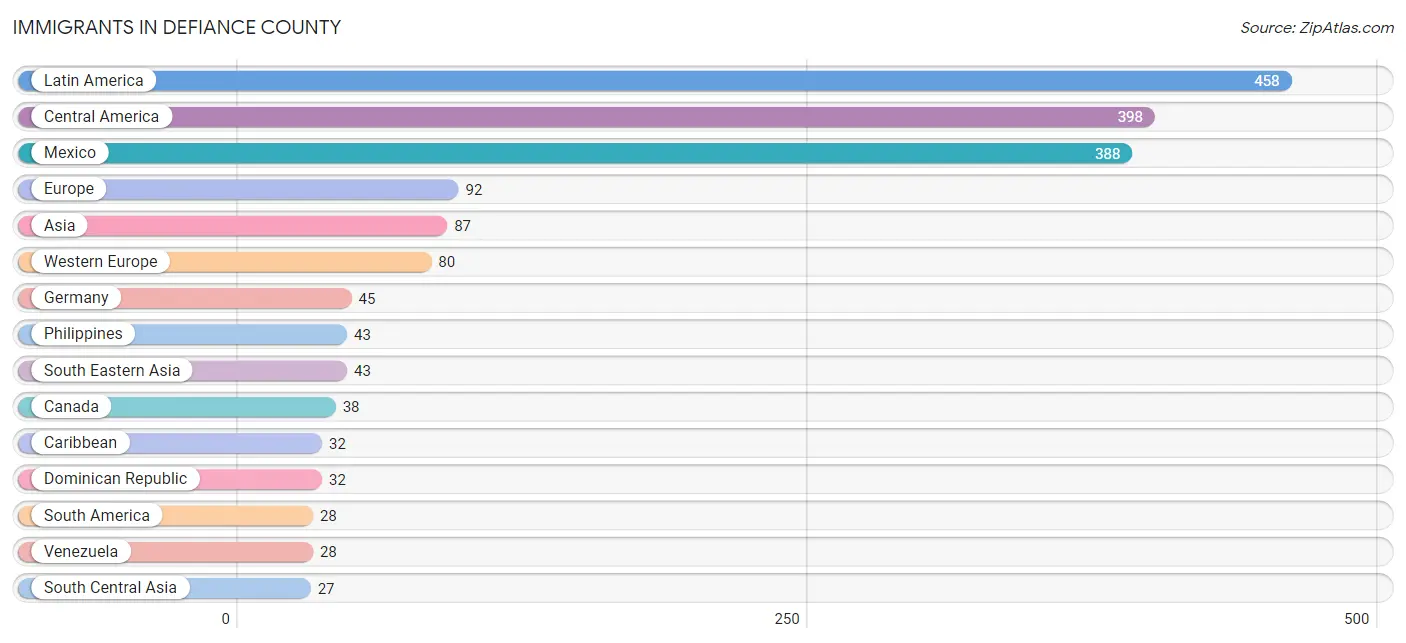Click the value 388 on Mexico bar
This screenshot has height=643, width=1406.
point(1107,154)
